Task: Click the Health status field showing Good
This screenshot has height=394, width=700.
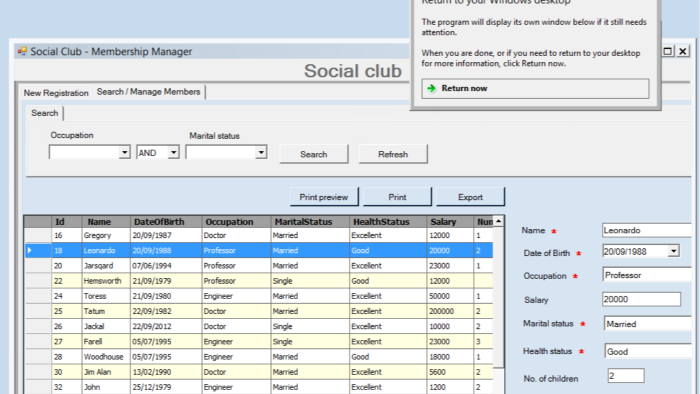Action: [x=648, y=352]
